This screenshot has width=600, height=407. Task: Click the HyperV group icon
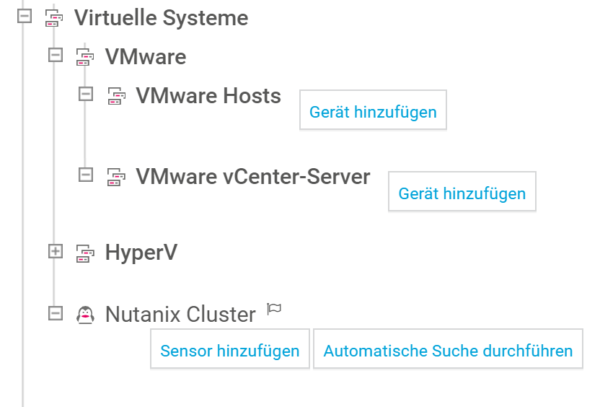tap(85, 253)
